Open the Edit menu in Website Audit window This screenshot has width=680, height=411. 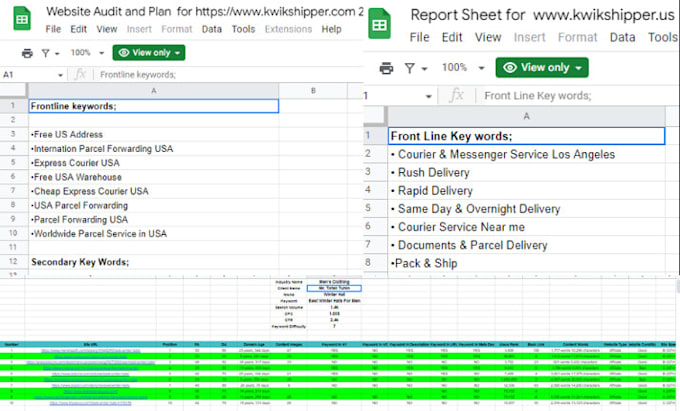78,29
